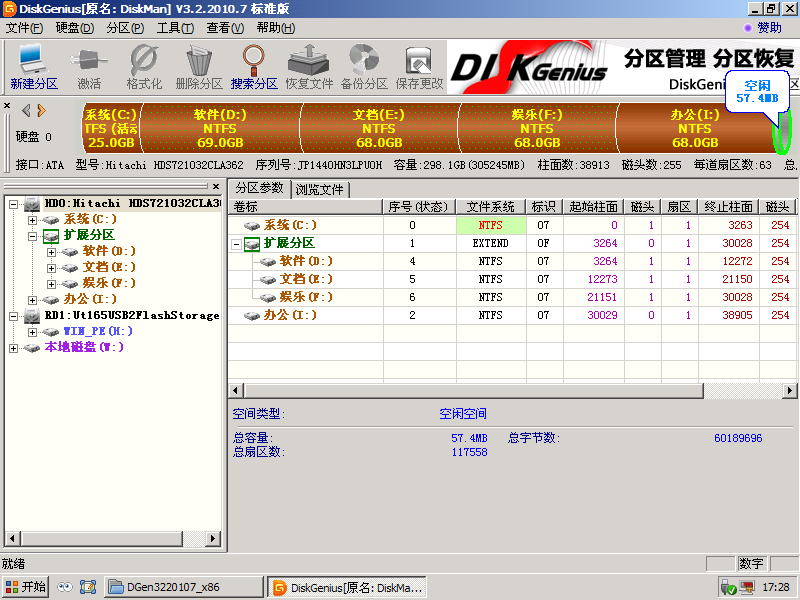
Task: Collapse the RD1 flash storage node
Action: pyautogui.click(x=14, y=316)
